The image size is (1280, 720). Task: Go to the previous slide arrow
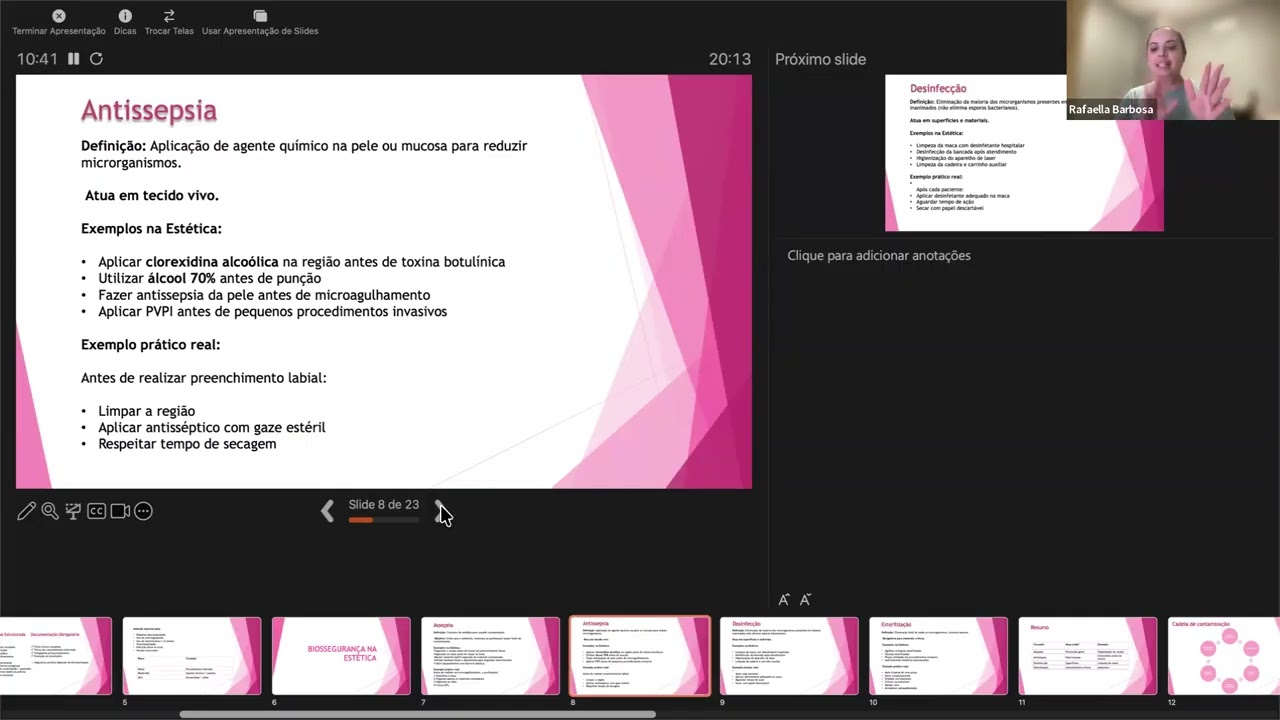327,511
